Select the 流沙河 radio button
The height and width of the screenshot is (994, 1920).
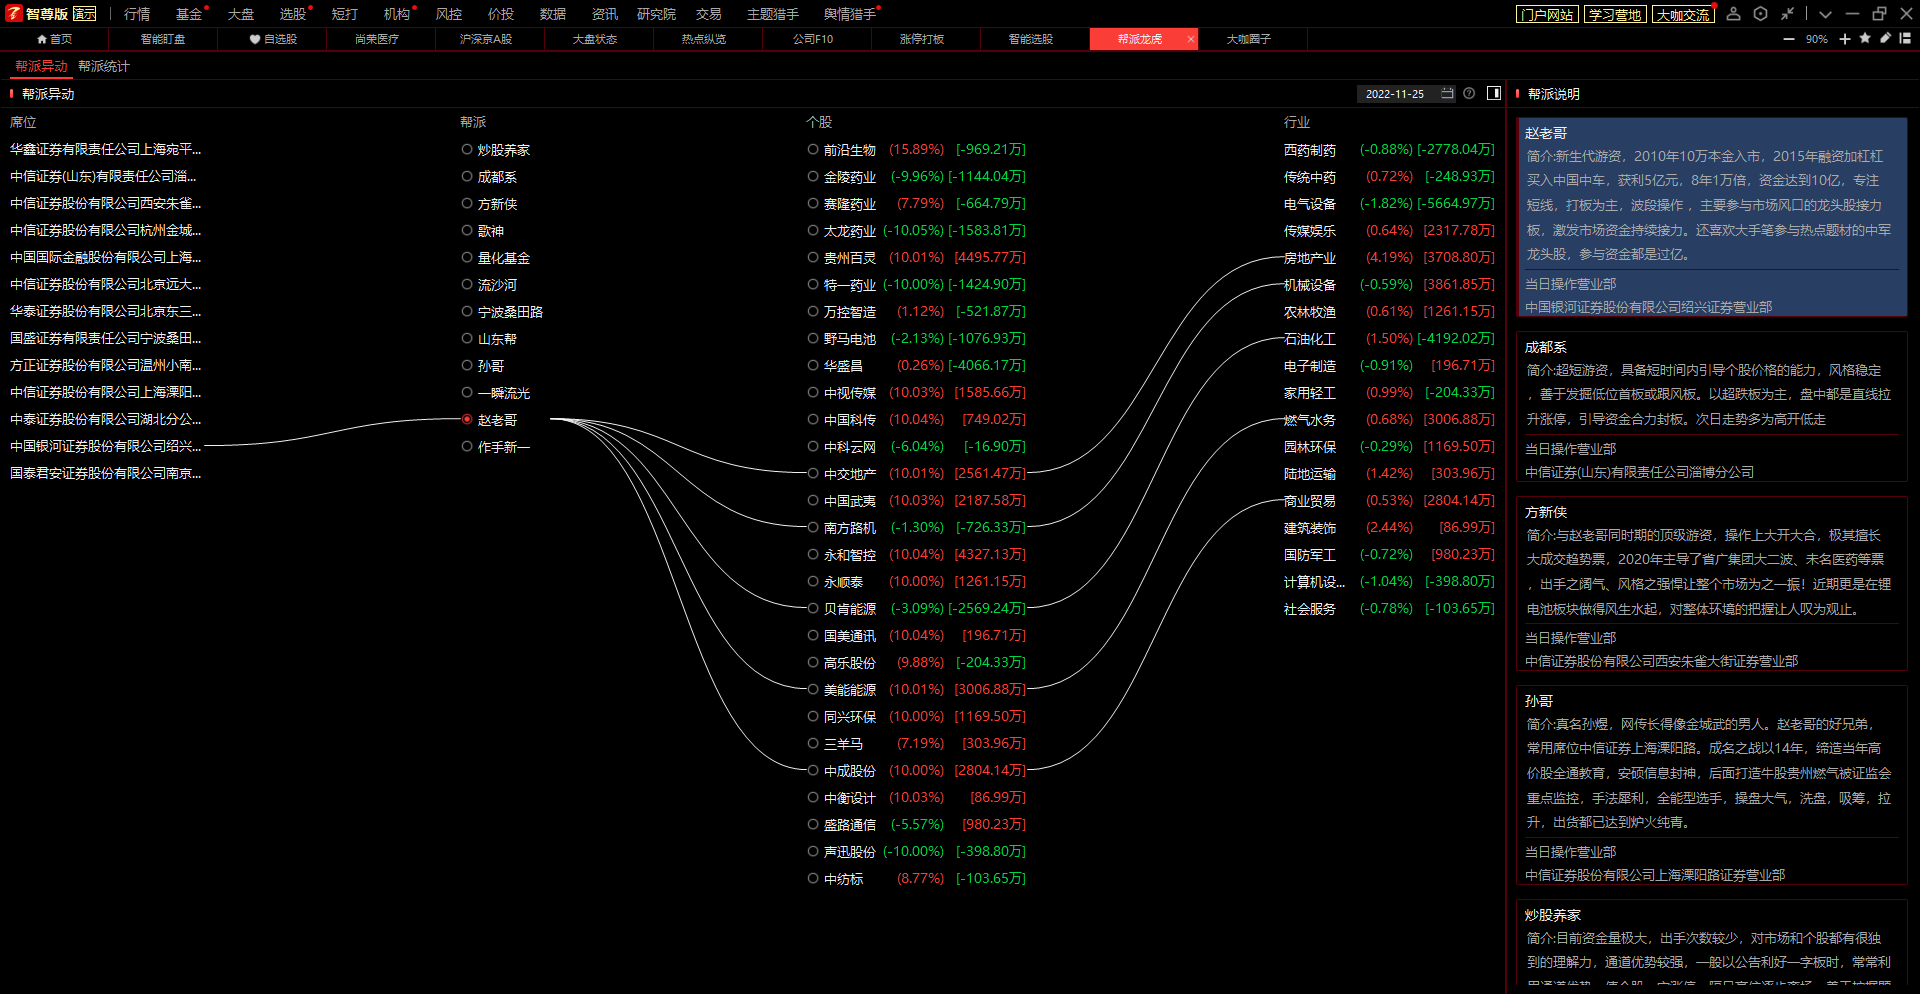(x=467, y=284)
